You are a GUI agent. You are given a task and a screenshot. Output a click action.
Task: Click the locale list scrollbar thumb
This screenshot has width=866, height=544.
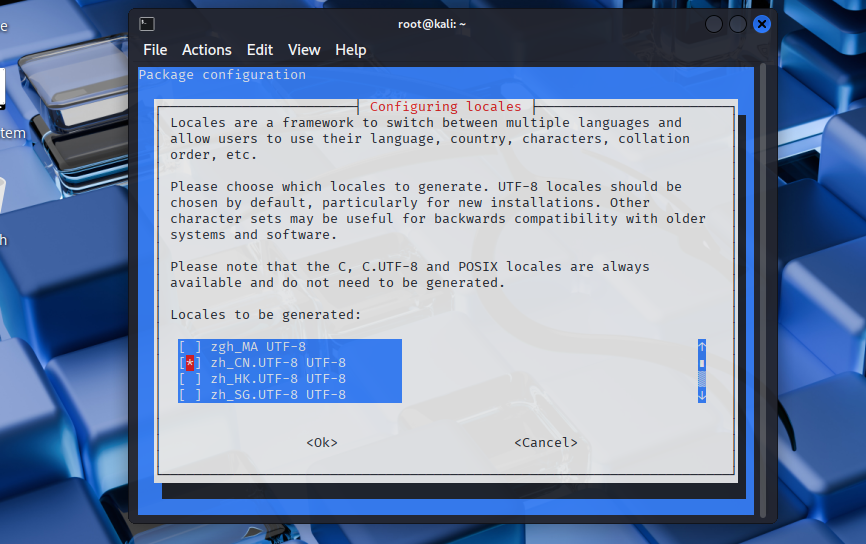coord(702,363)
